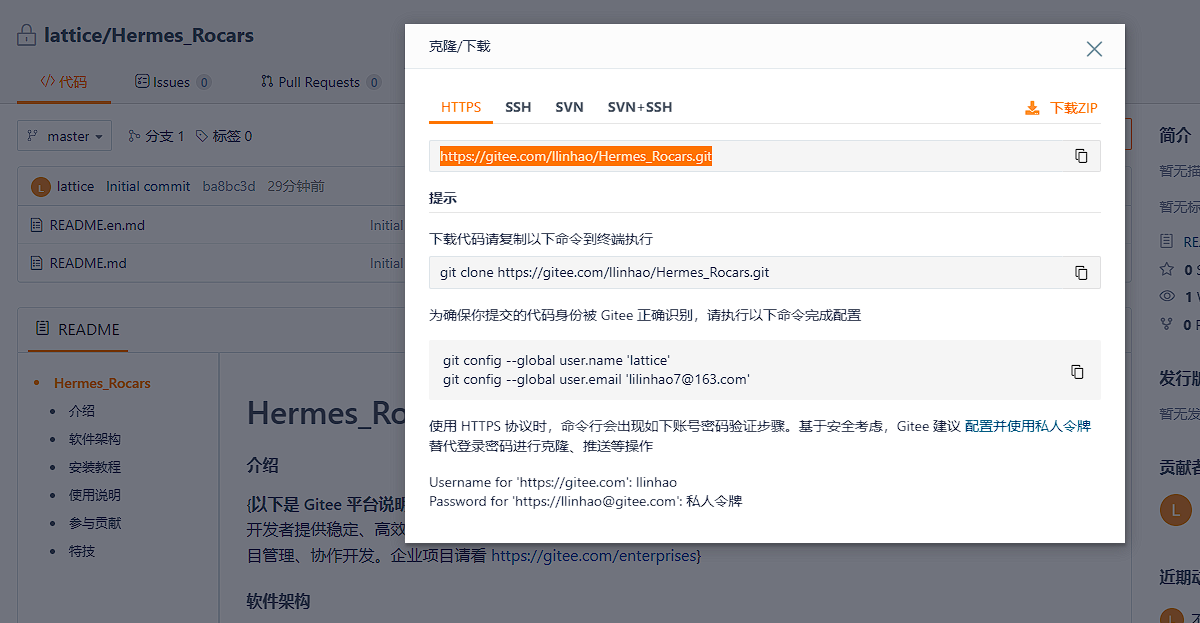Close the 克隆/下载 dialog
This screenshot has width=1200, height=623.
tap(1094, 49)
